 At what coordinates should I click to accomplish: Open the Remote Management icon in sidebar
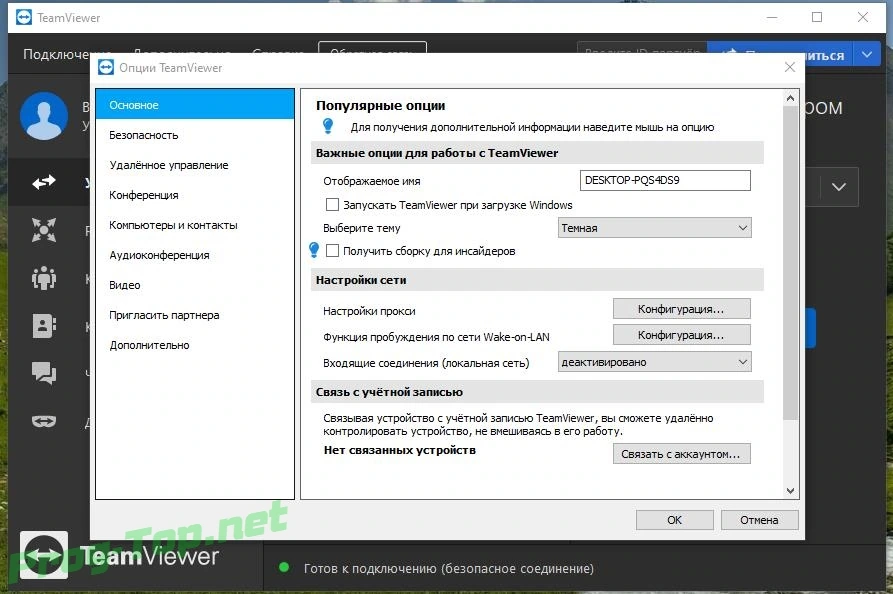[x=44, y=230]
